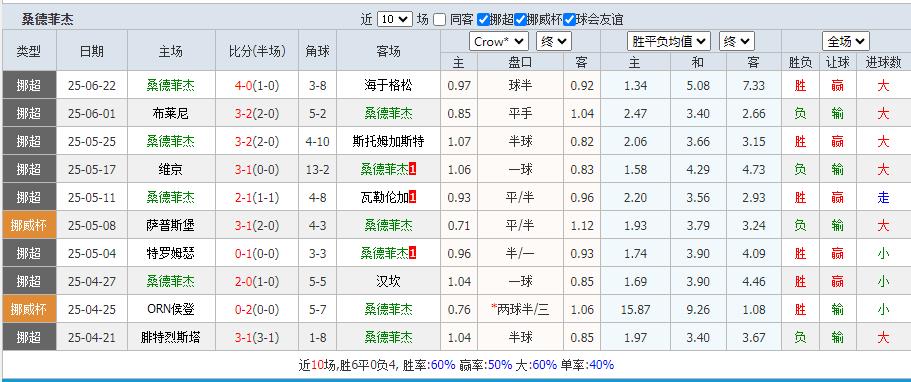The height and width of the screenshot is (382, 911).
Task: Click the 胜负 column header
Action: [800, 63]
